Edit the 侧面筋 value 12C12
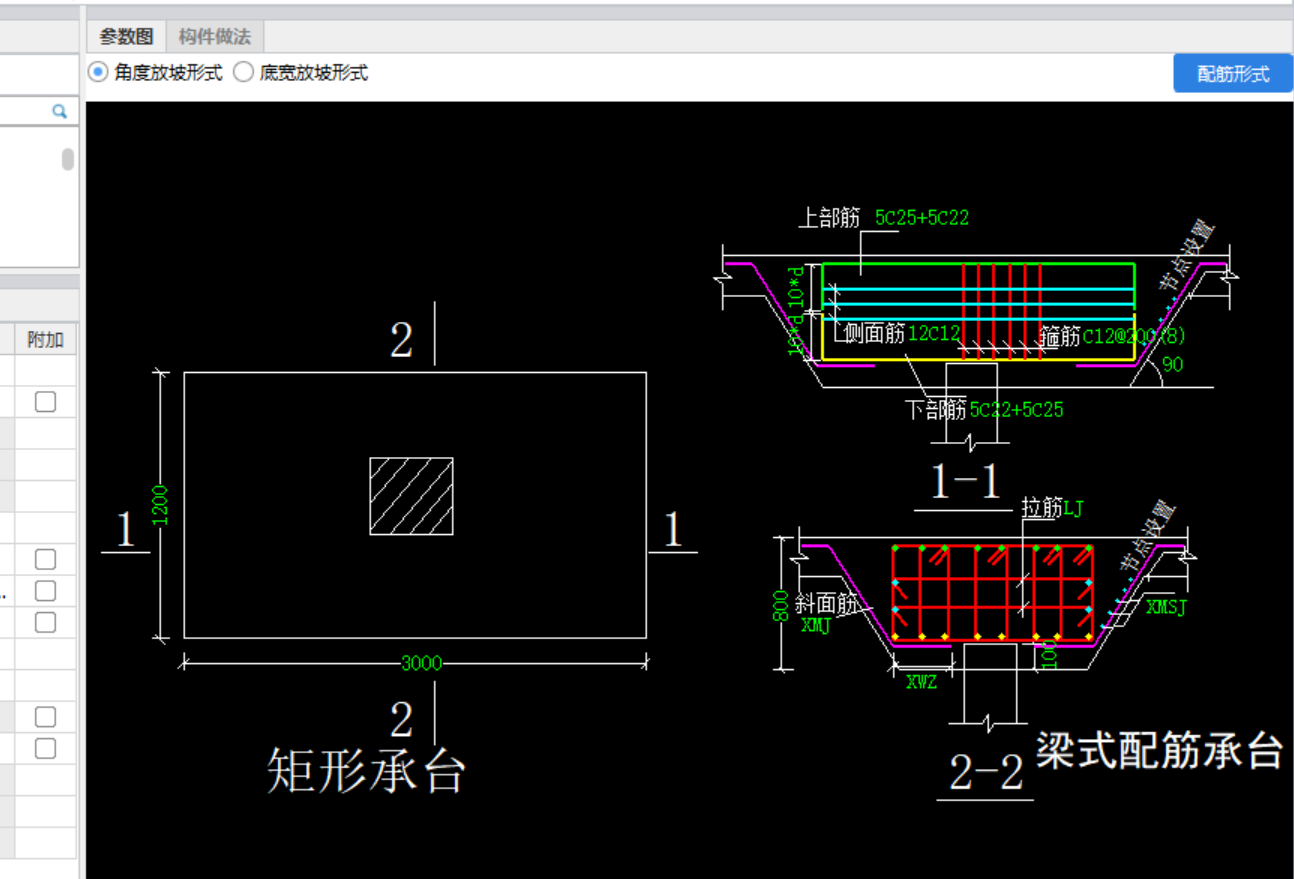Image resolution: width=1294 pixels, height=879 pixels. (933, 332)
